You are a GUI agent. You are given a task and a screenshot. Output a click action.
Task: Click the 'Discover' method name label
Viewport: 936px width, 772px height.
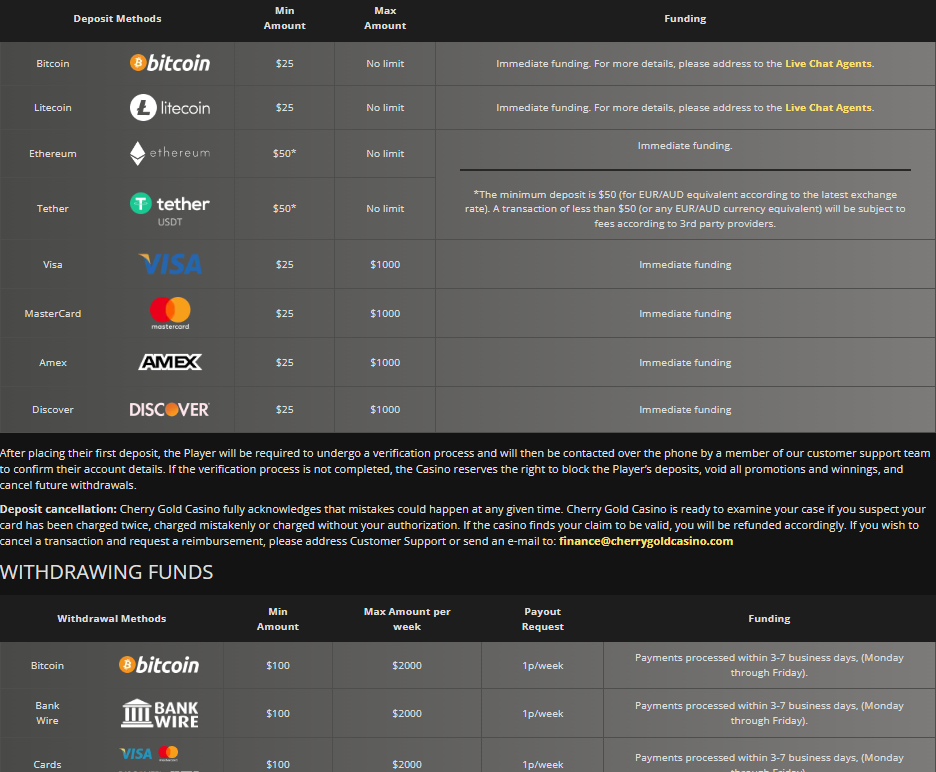click(53, 410)
